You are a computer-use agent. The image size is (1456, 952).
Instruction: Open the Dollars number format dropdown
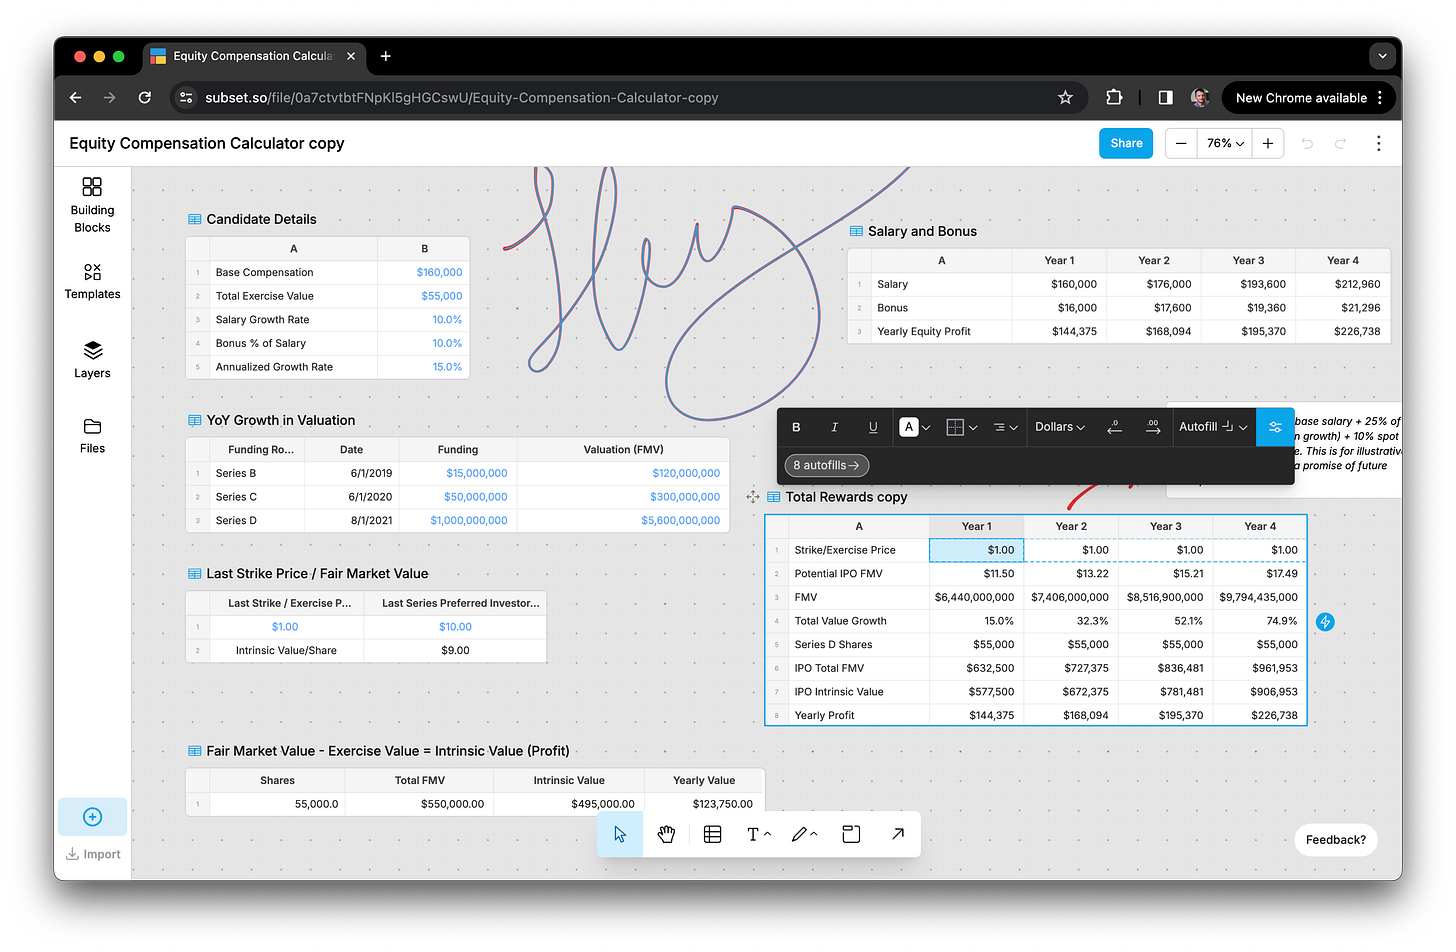click(x=1060, y=427)
